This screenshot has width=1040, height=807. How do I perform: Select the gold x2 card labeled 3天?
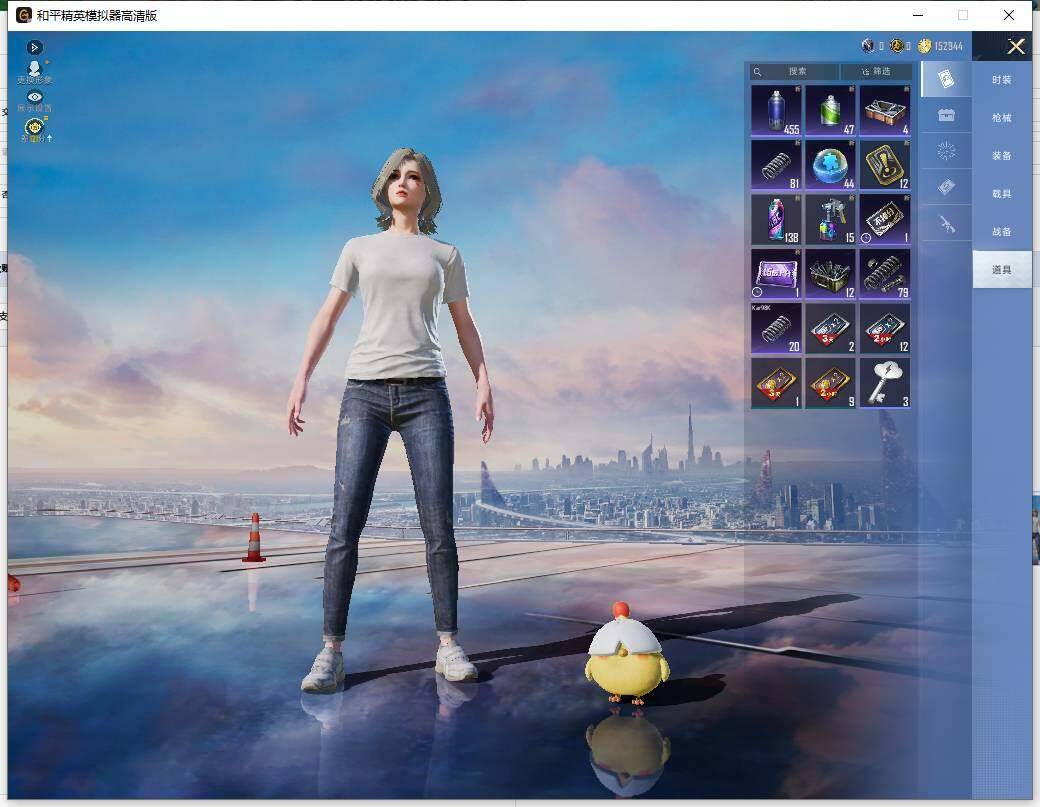(x=776, y=383)
